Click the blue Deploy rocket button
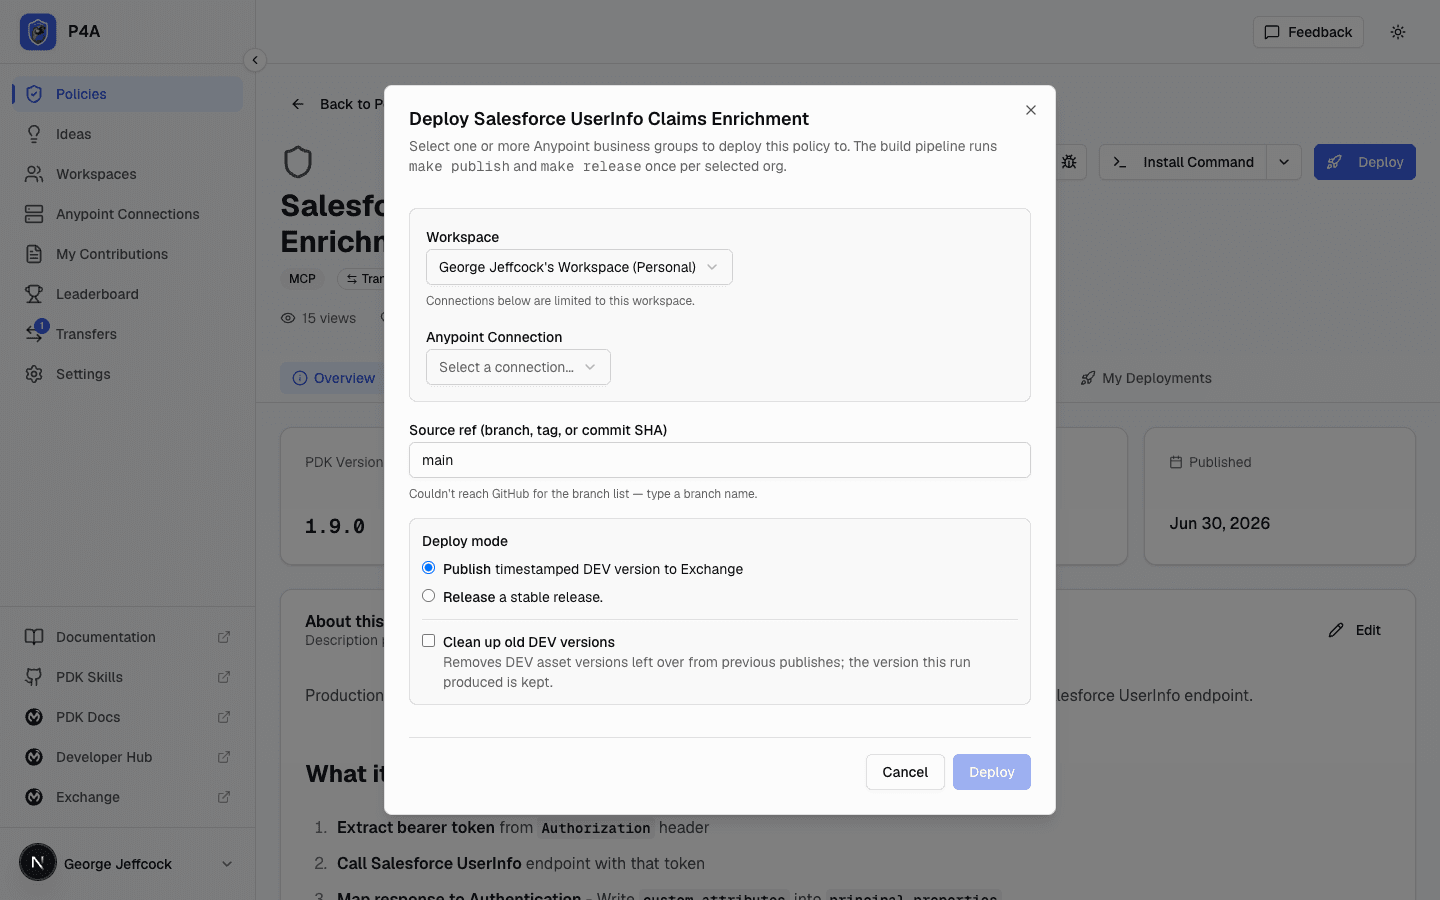Viewport: 1440px width, 900px height. click(x=1365, y=162)
